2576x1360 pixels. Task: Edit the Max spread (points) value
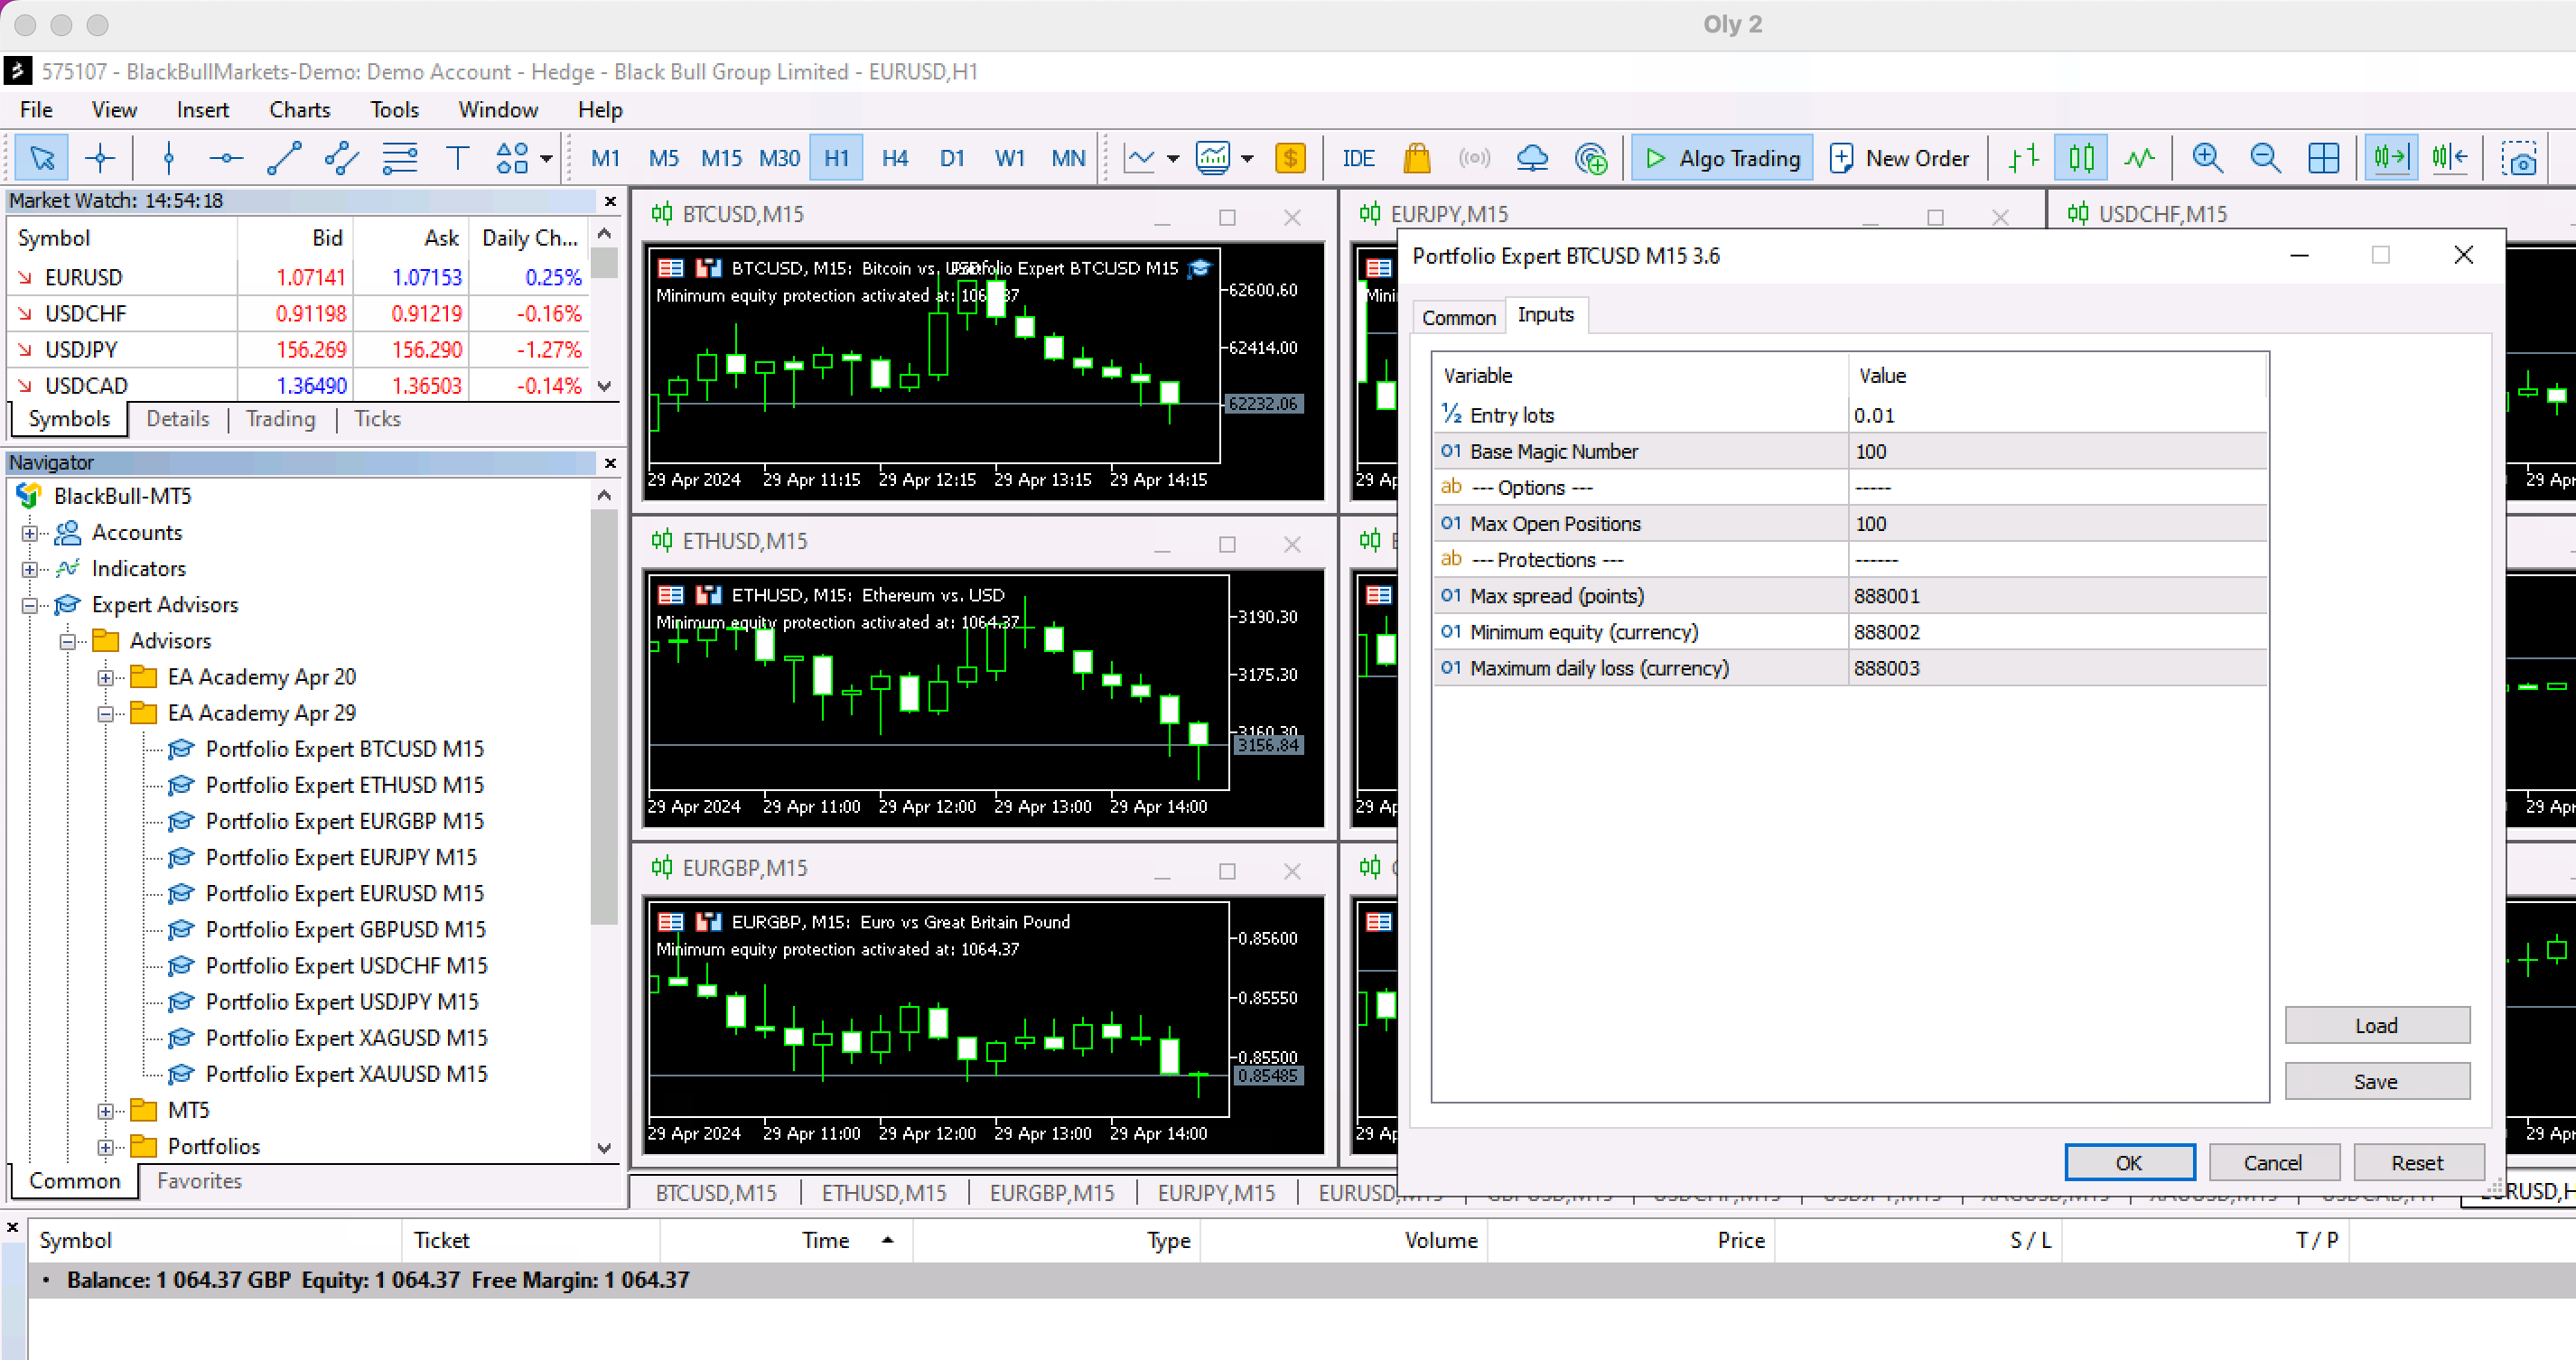coord(2057,596)
